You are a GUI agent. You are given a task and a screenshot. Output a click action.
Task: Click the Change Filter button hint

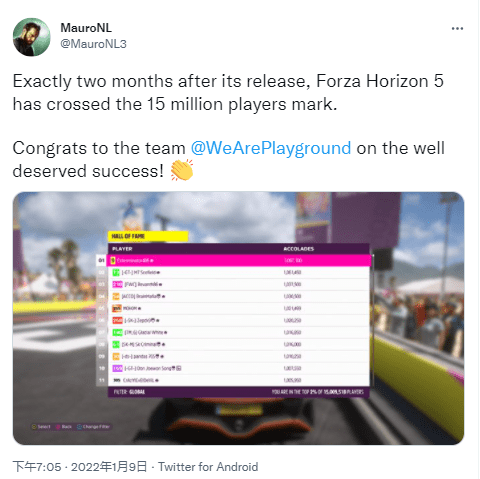pyautogui.click(x=94, y=427)
